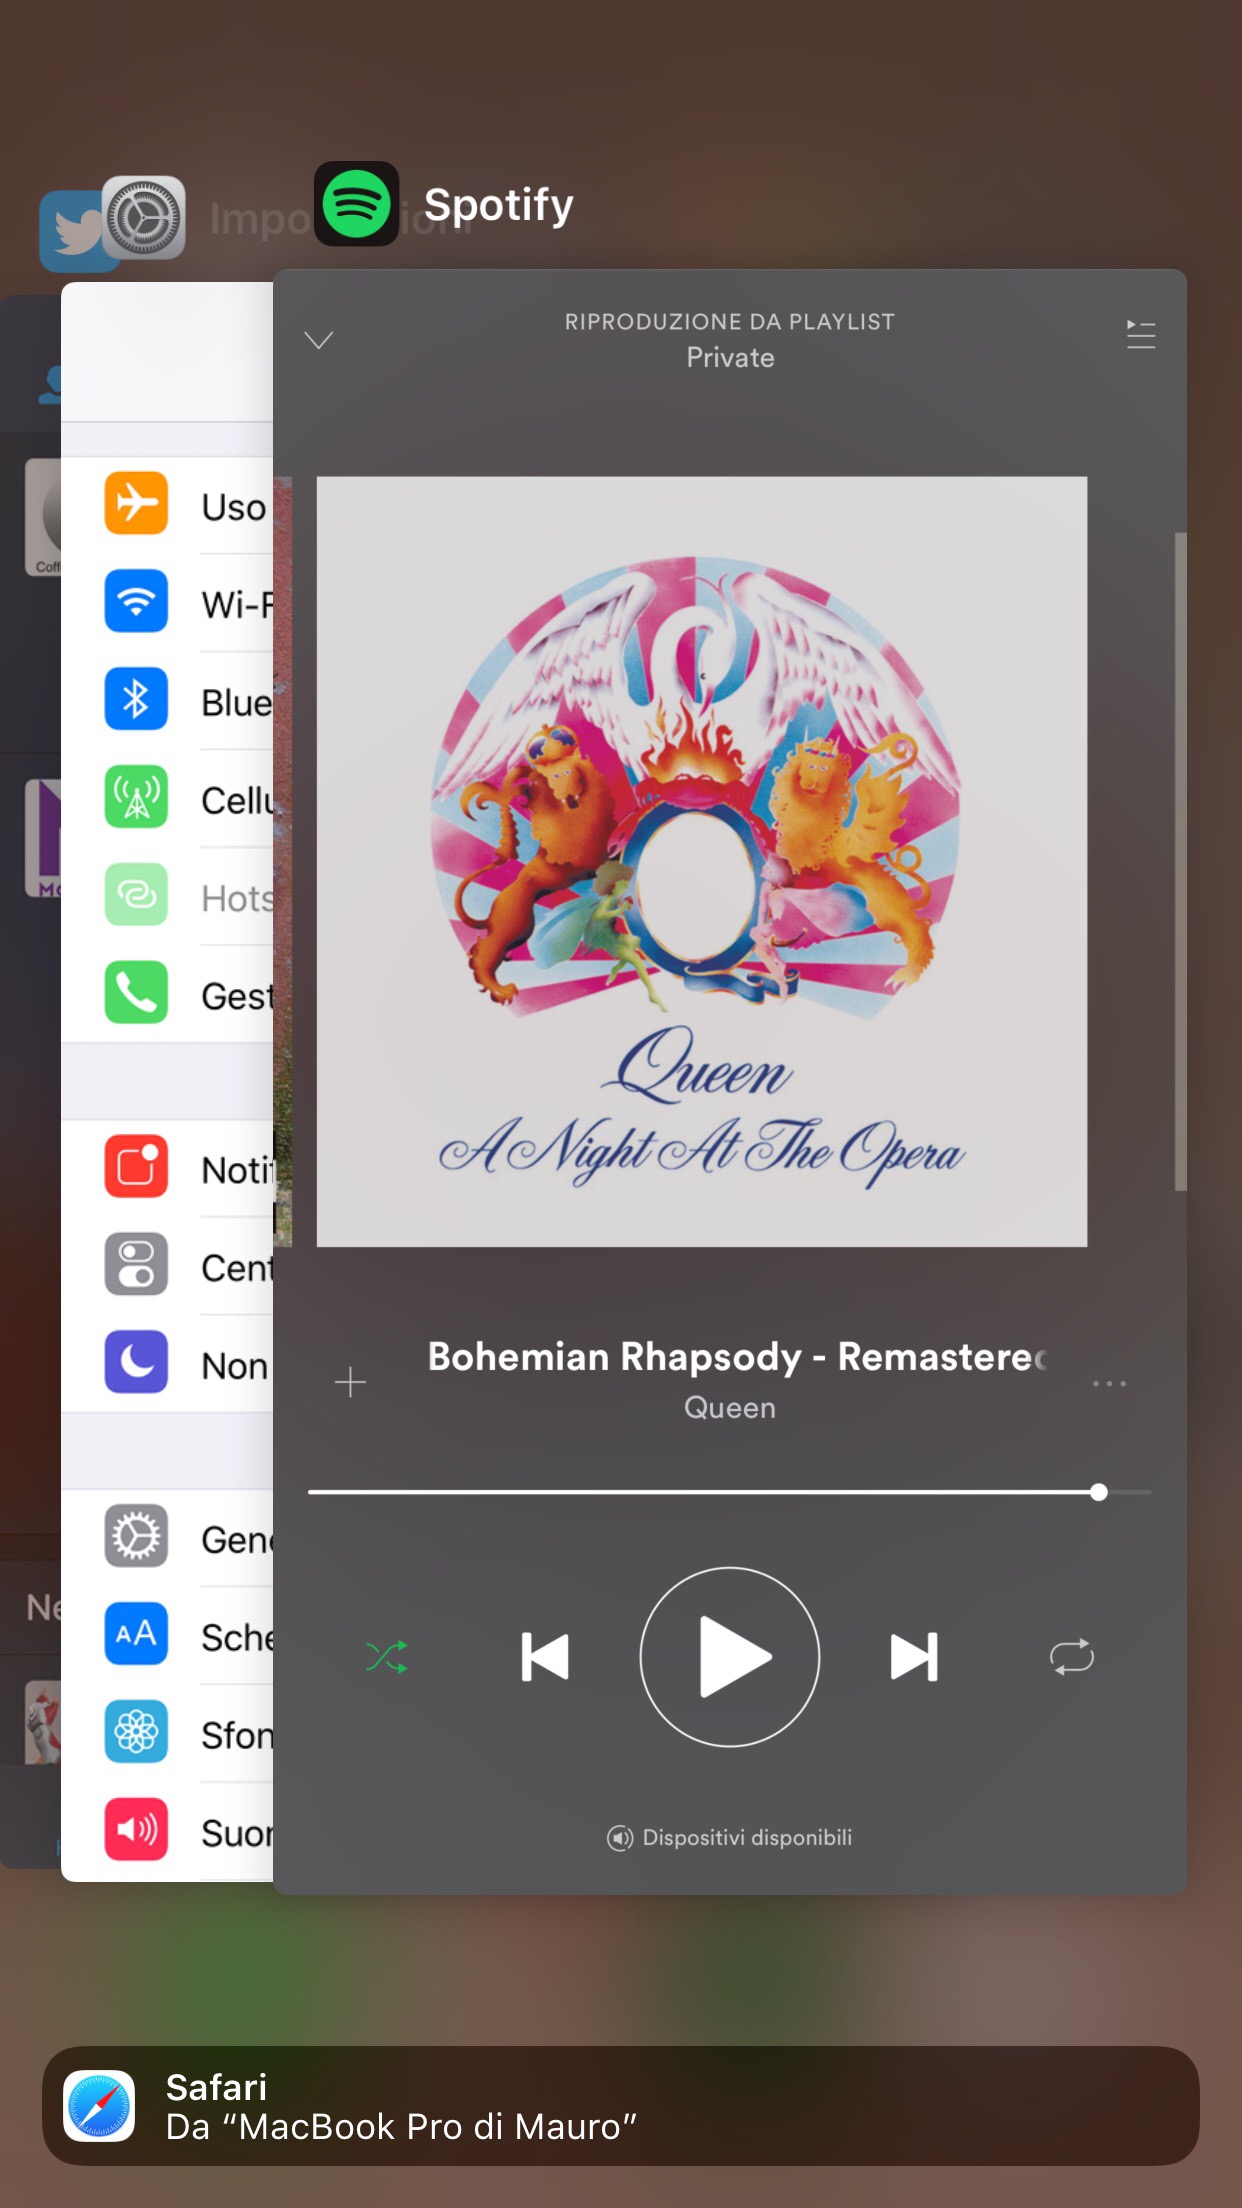
Task: Tap the Queen album artwork
Action: [702, 861]
